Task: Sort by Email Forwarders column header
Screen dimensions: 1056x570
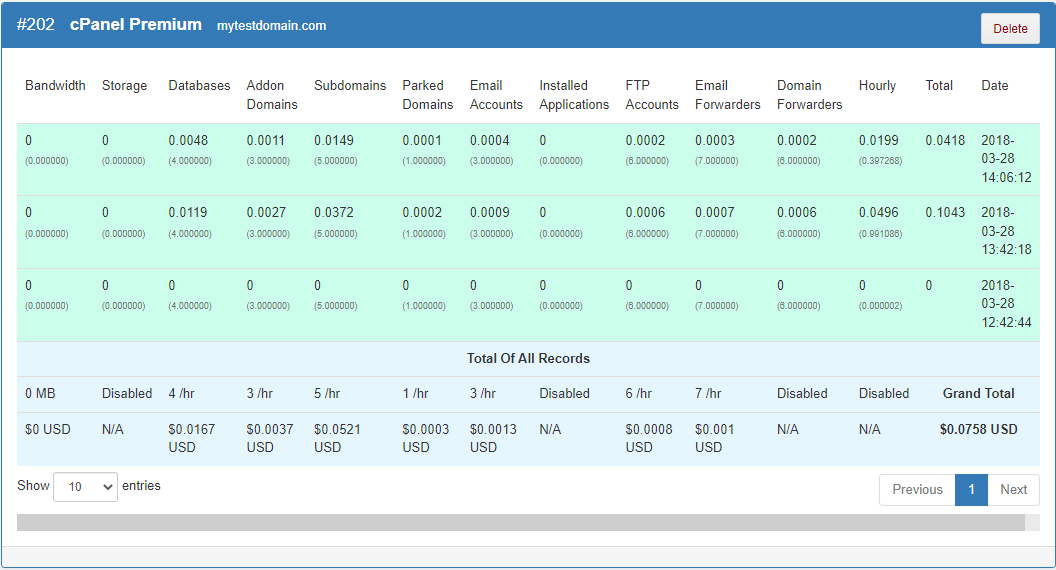Action: [728, 95]
